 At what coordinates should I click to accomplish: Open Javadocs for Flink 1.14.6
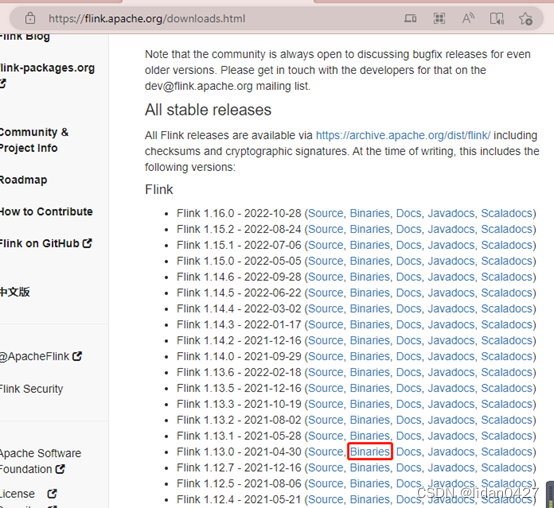pos(452,277)
